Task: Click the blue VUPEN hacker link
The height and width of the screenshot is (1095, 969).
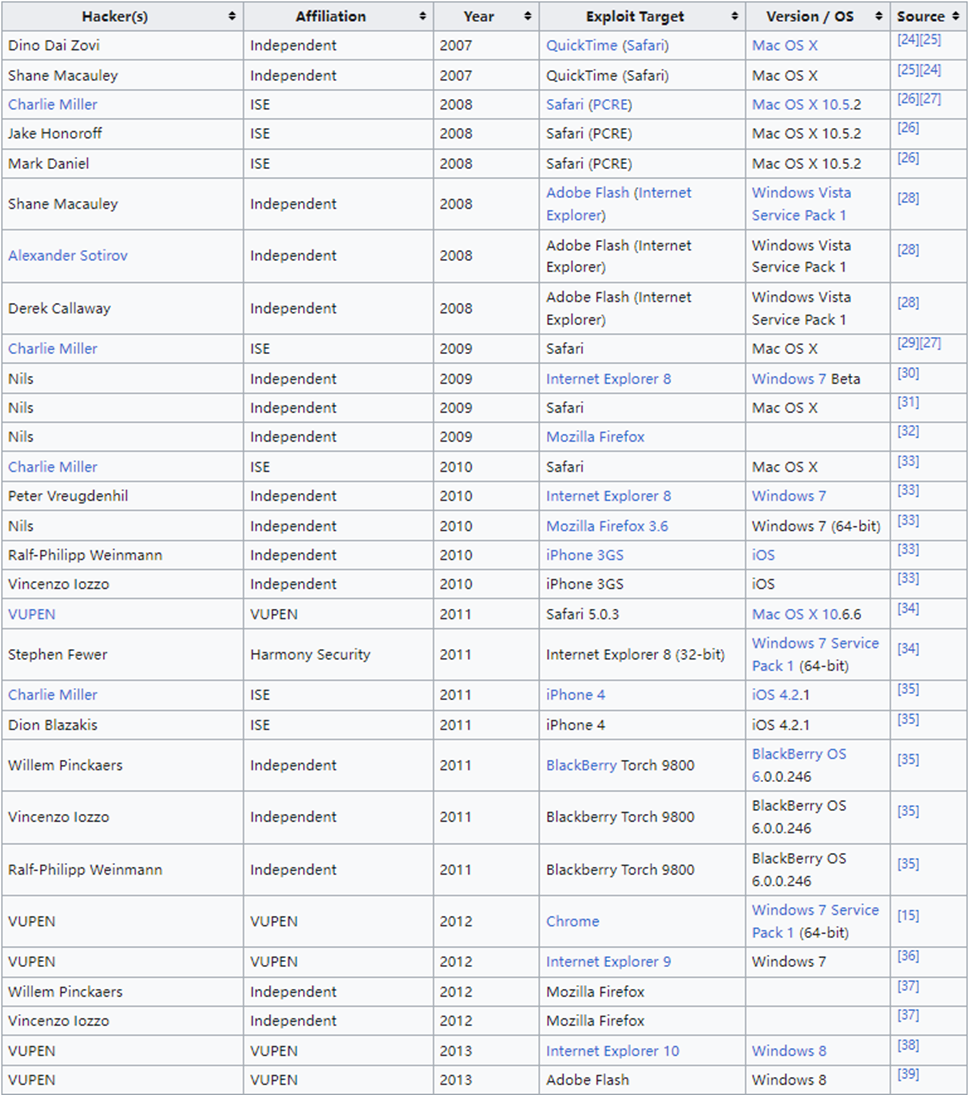Action: [x=32, y=614]
